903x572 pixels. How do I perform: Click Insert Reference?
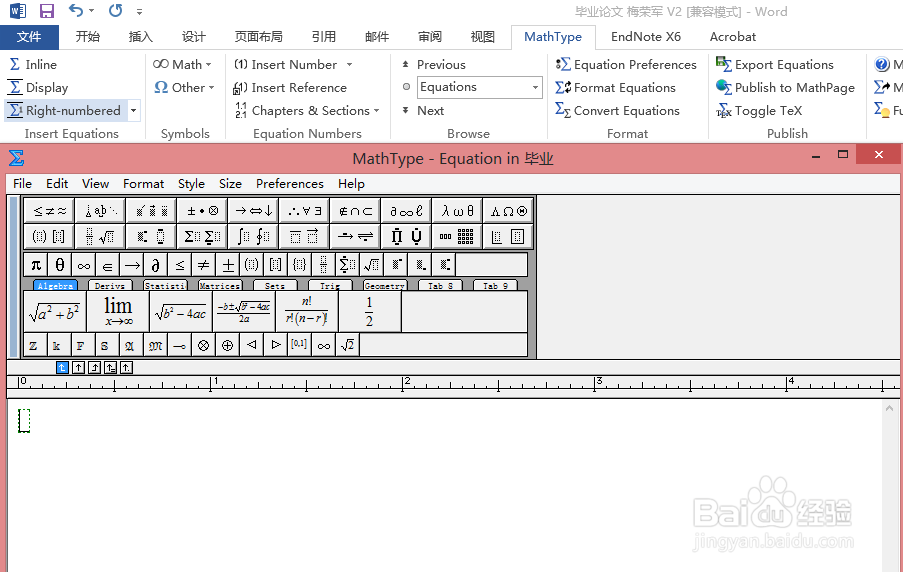tap(290, 88)
